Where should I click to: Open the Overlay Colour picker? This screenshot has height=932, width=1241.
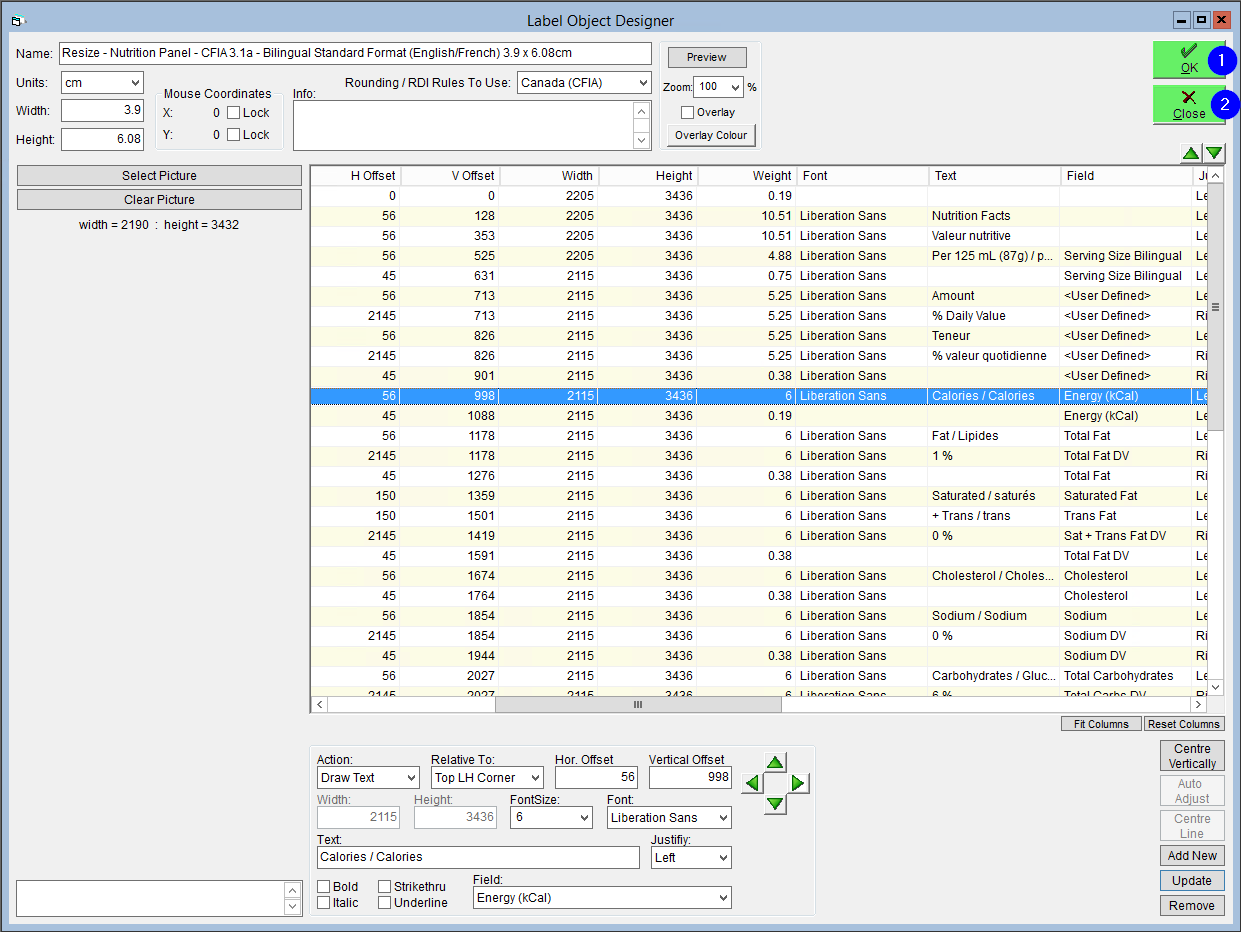coord(711,136)
